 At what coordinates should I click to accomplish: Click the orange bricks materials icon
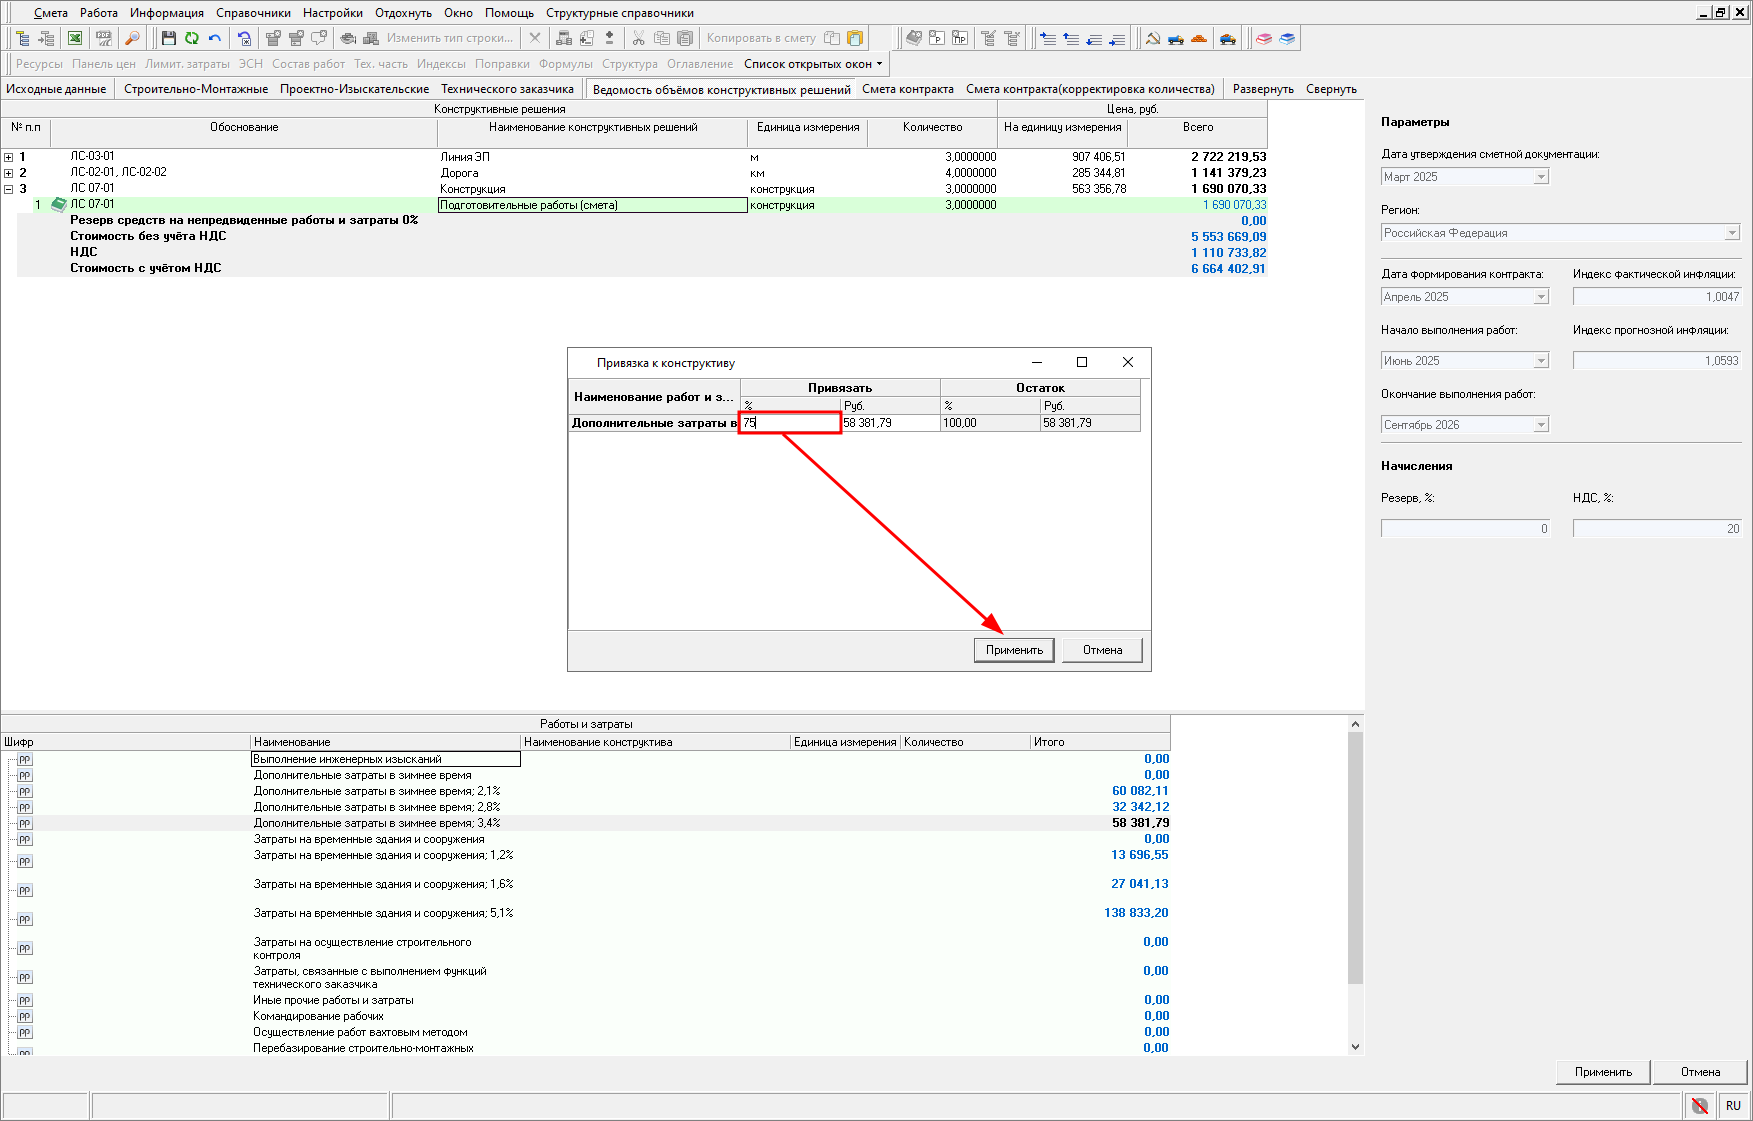tap(1199, 38)
